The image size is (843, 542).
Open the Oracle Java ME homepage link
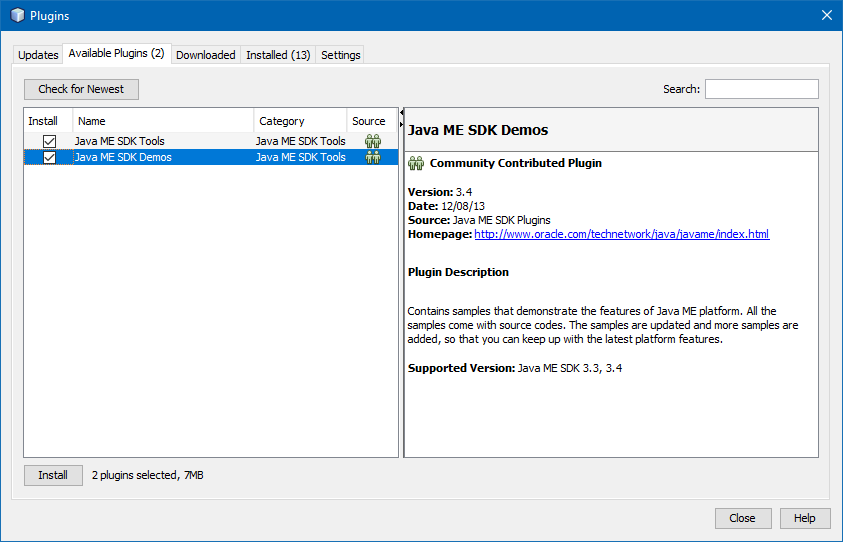tap(622, 234)
